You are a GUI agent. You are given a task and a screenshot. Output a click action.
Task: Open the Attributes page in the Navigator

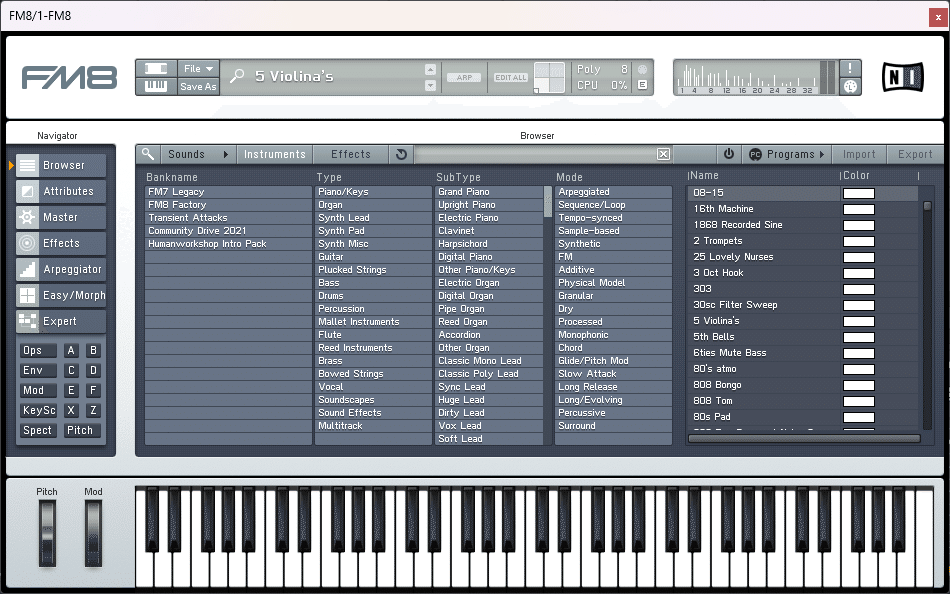(x=61, y=192)
